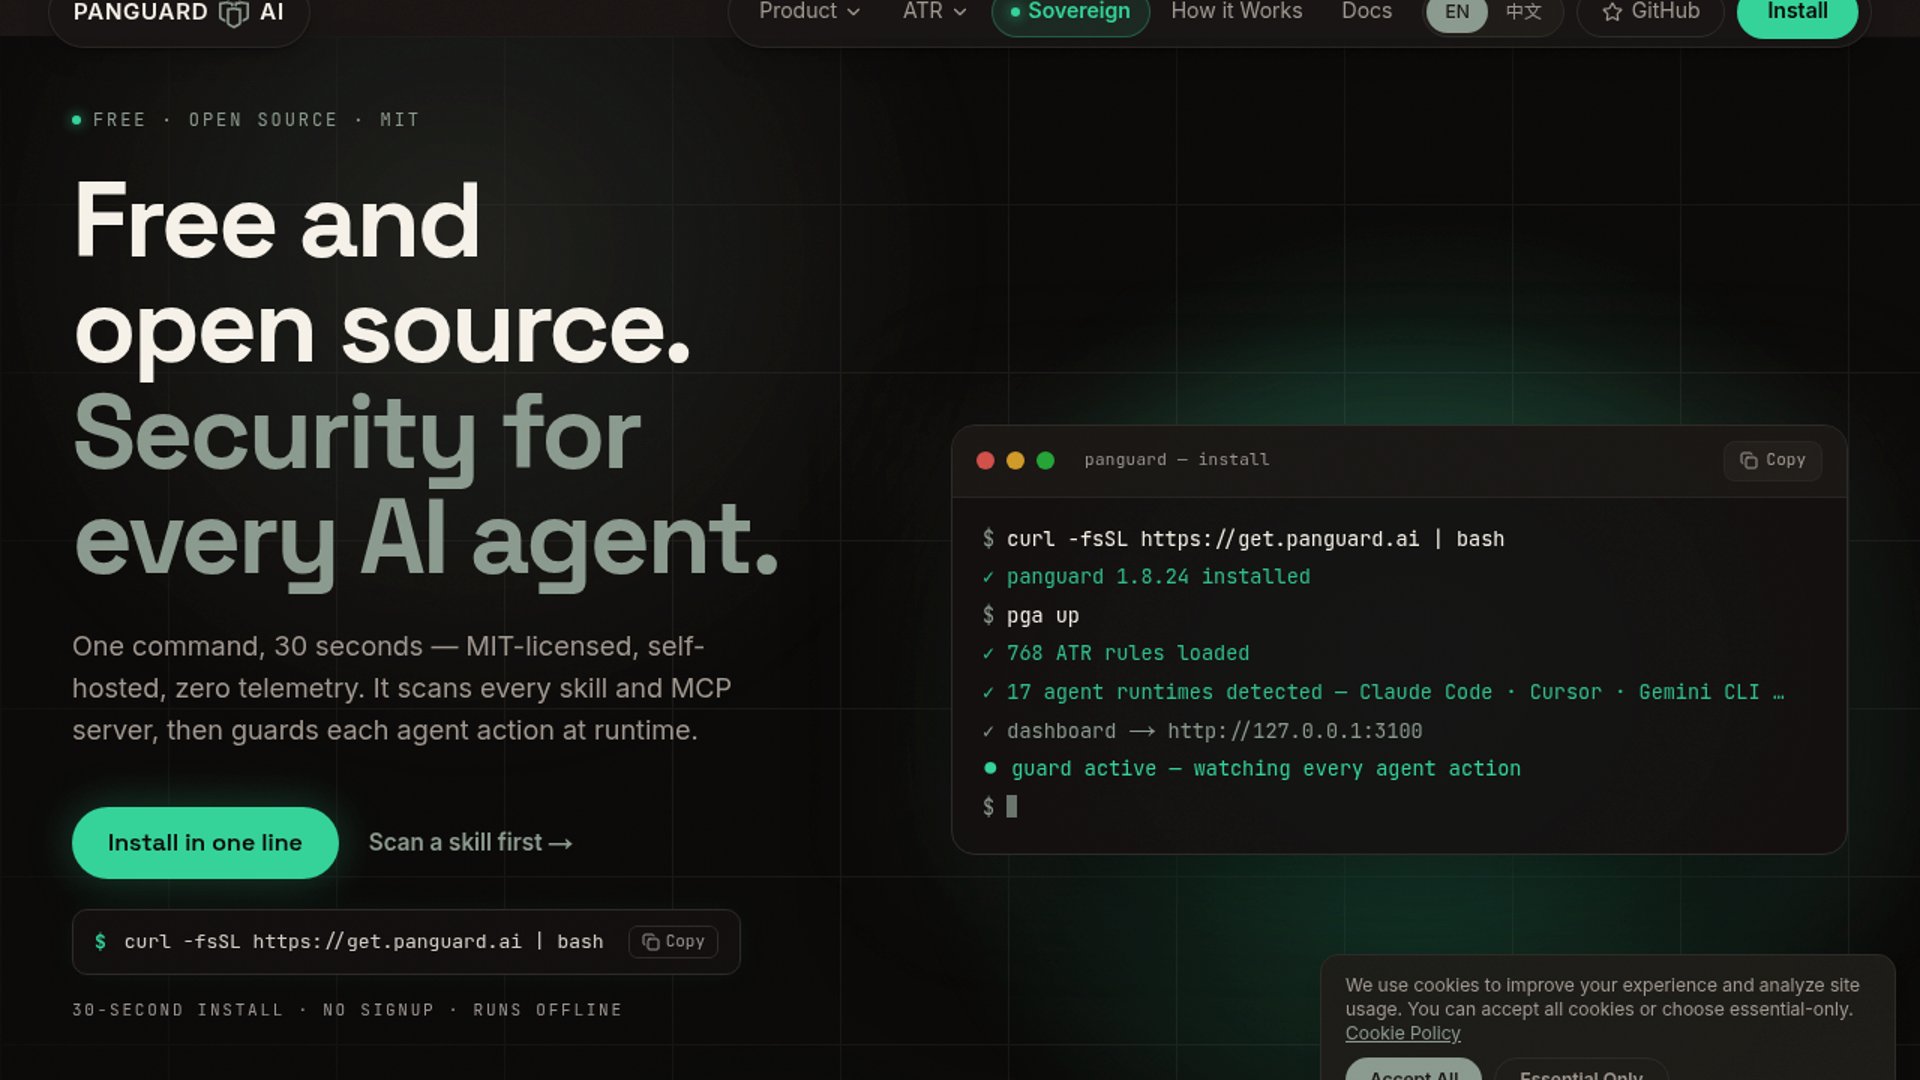This screenshot has height=1080, width=1920.
Task: Click 'guard active' status line
Action: pyautogui.click(x=1252, y=769)
